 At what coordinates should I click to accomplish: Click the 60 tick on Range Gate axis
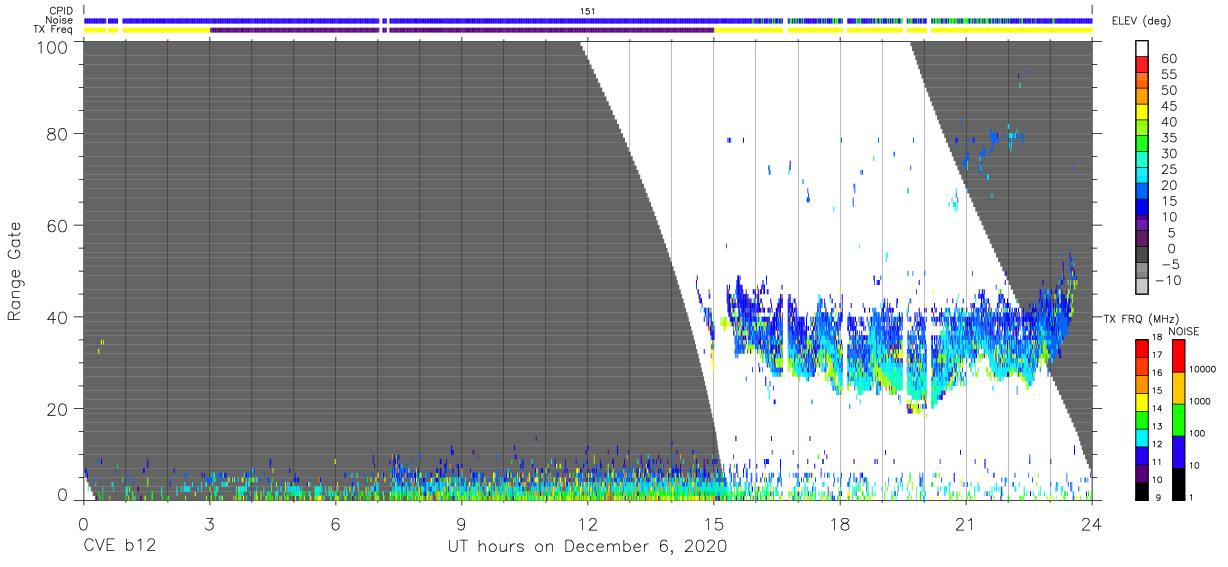tap(59, 225)
